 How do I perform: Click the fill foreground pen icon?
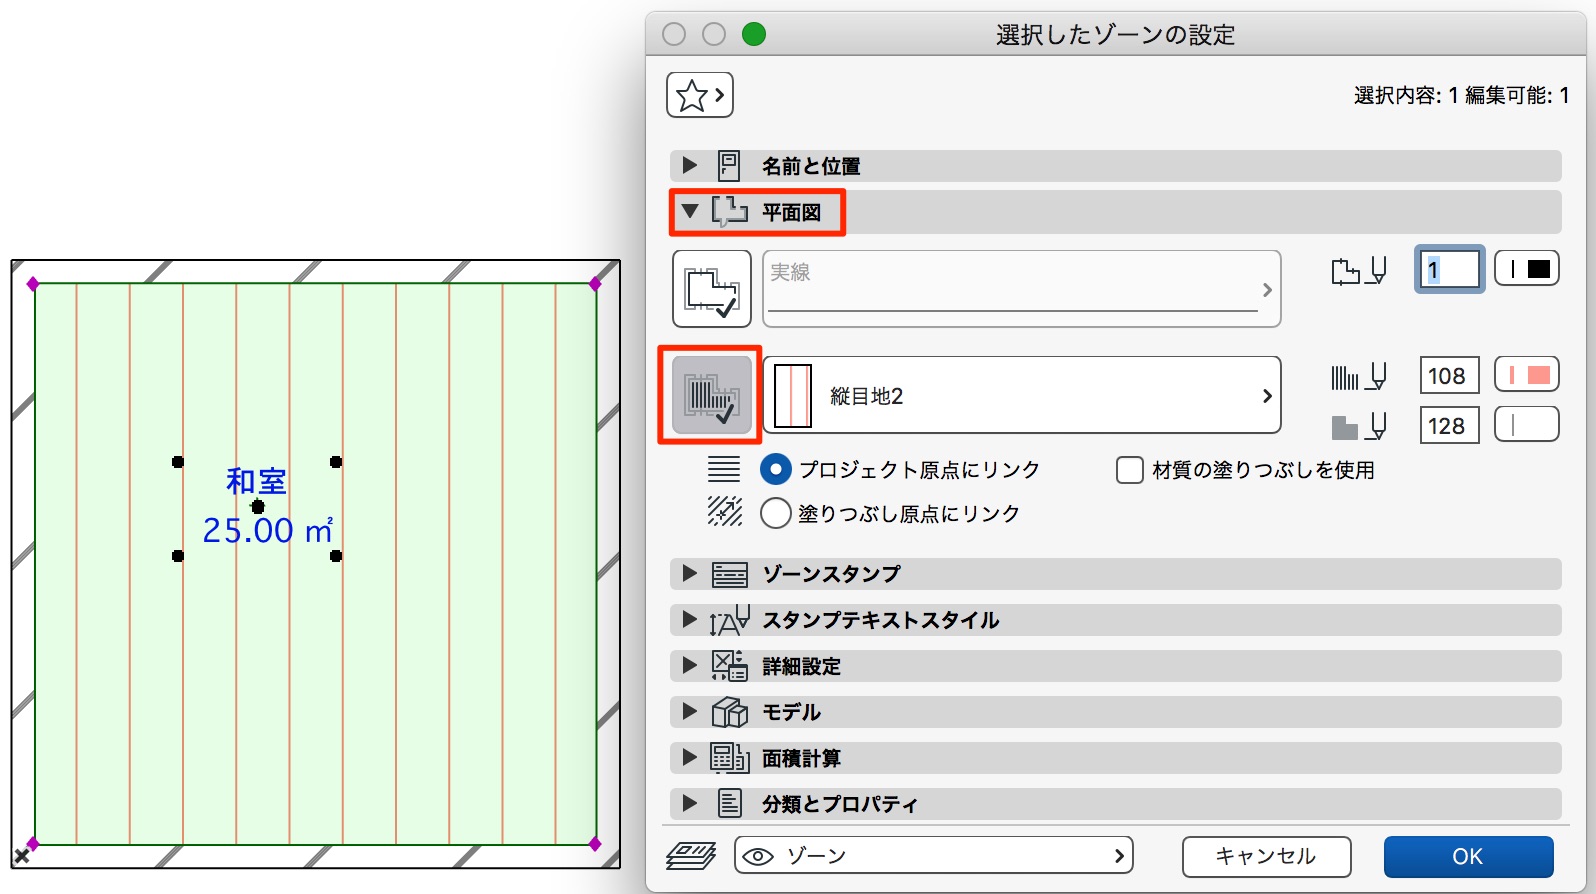[1359, 376]
